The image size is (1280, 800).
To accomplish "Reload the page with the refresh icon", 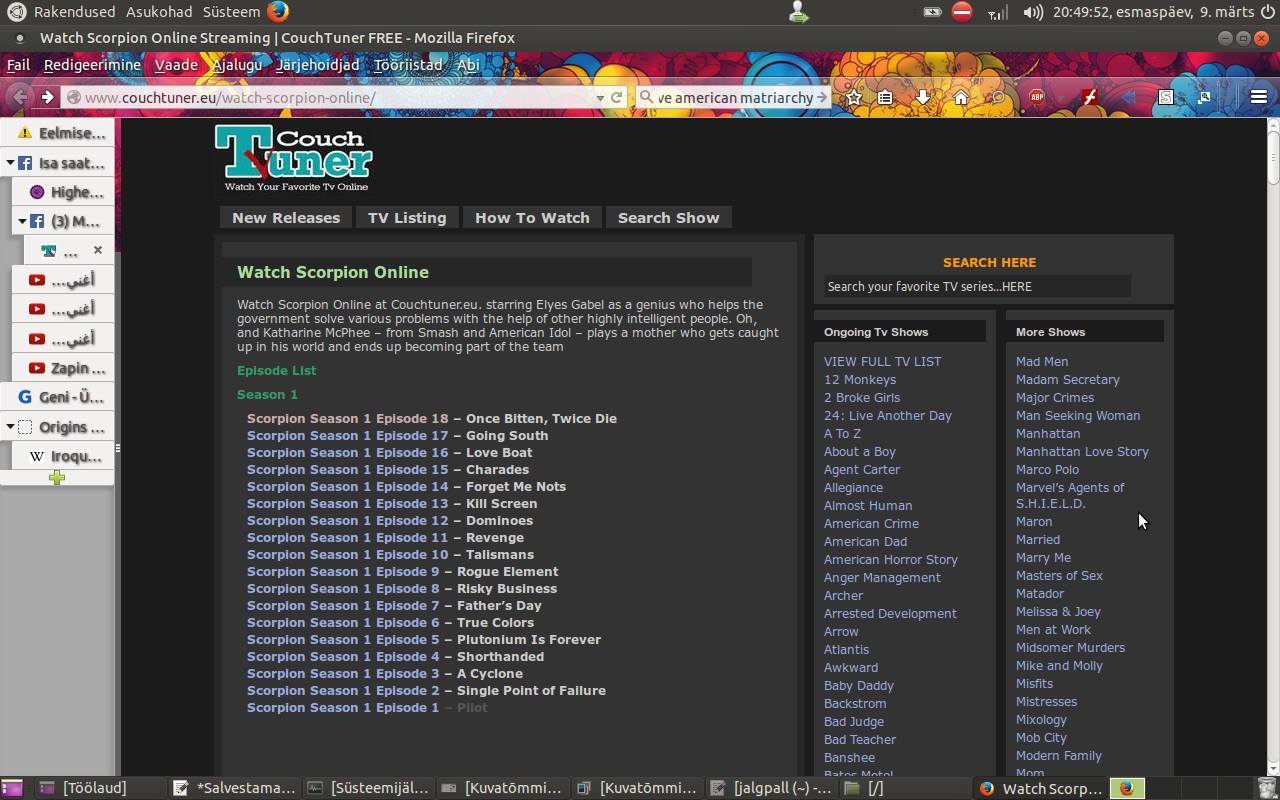I will pyautogui.click(x=617, y=97).
